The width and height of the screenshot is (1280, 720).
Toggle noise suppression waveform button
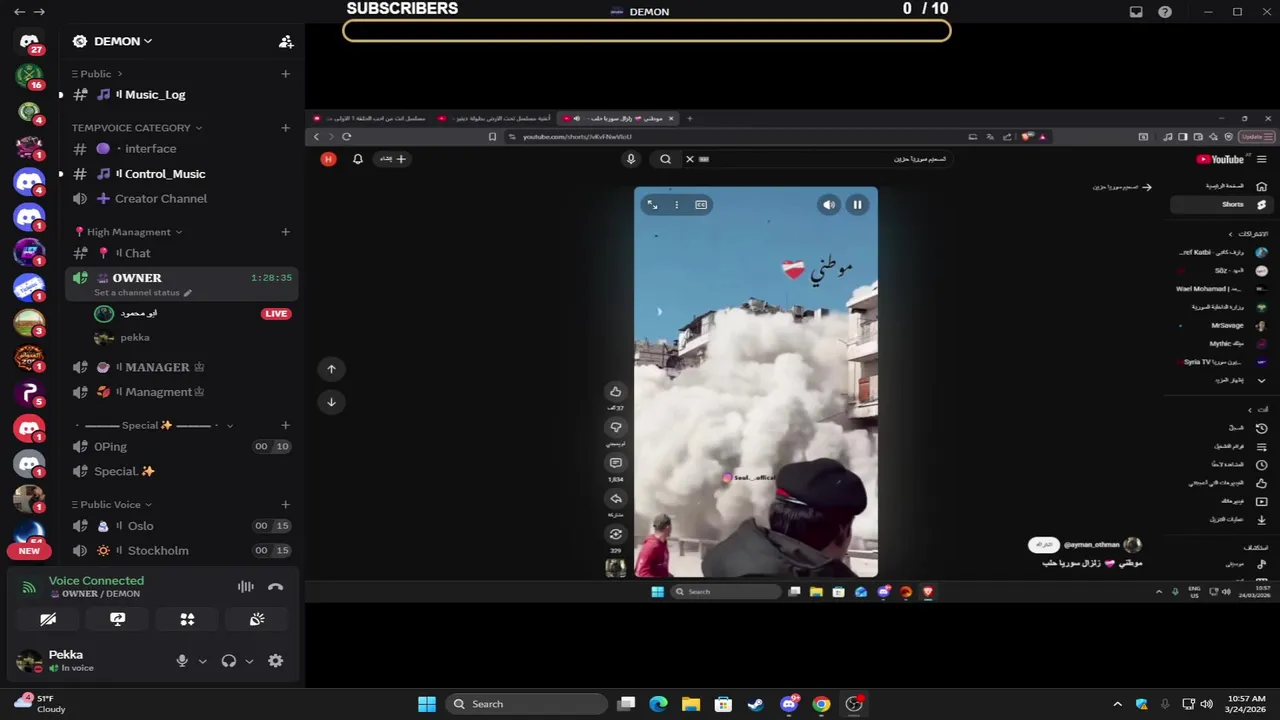point(245,587)
